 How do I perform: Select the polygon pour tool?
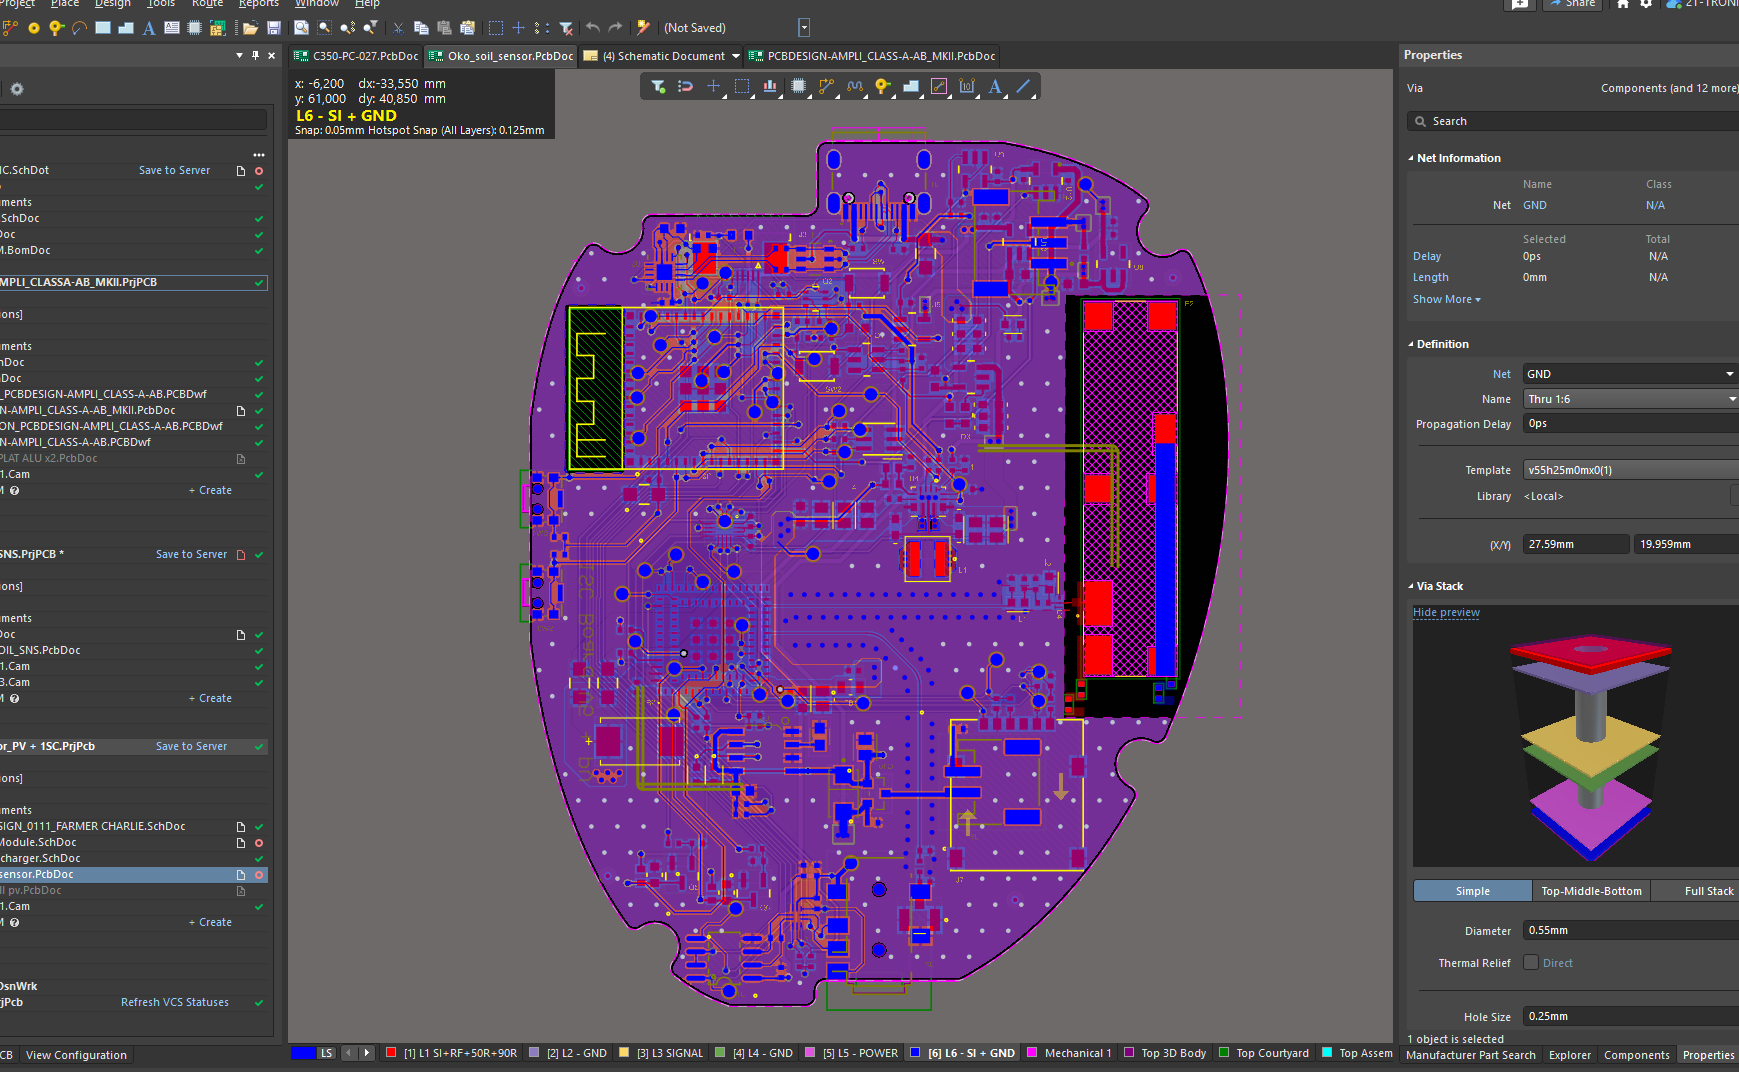click(910, 87)
